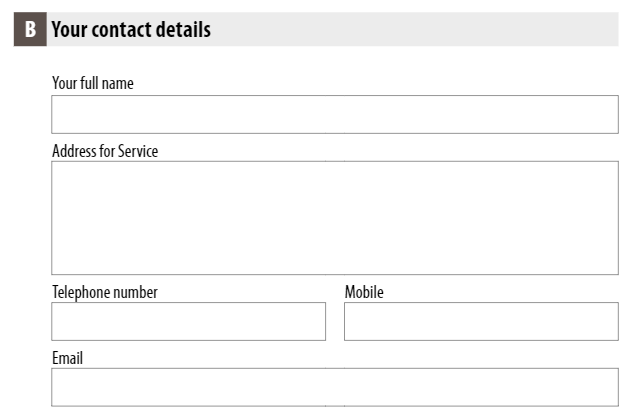Image resolution: width=635 pixels, height=411 pixels.
Task: Focus the Telephone number field
Action: 188,322
